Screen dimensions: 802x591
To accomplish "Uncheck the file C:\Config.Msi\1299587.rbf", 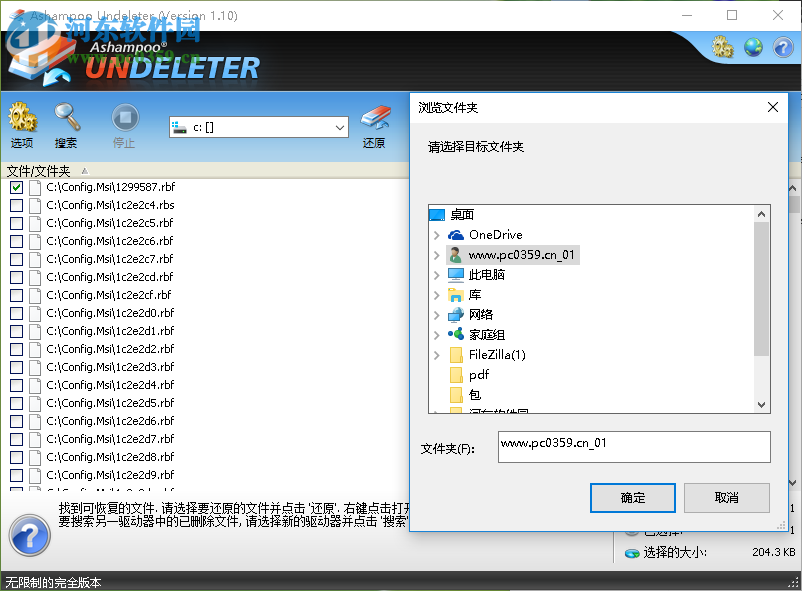I will pos(15,187).
